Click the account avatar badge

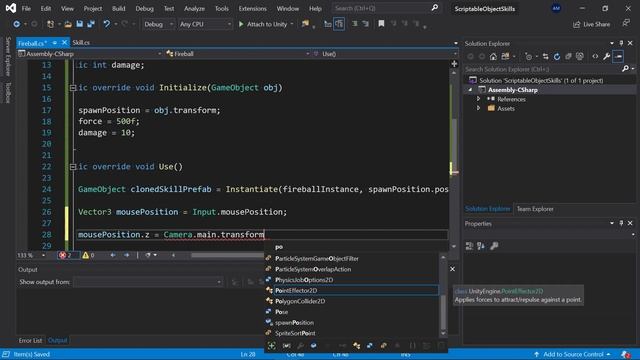click(556, 8)
